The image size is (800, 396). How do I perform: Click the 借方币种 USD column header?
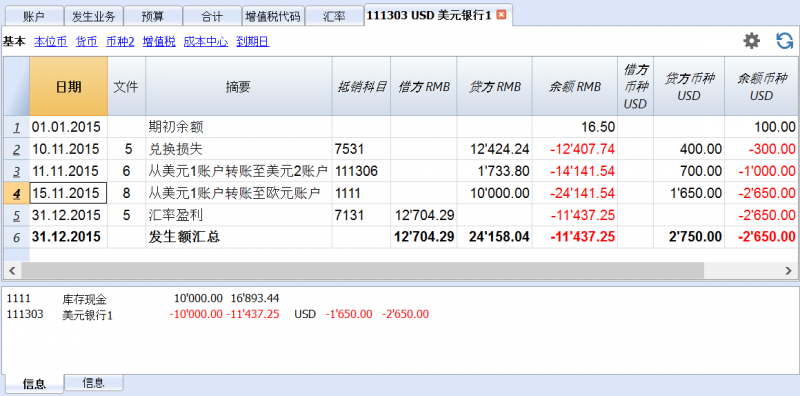[636, 86]
